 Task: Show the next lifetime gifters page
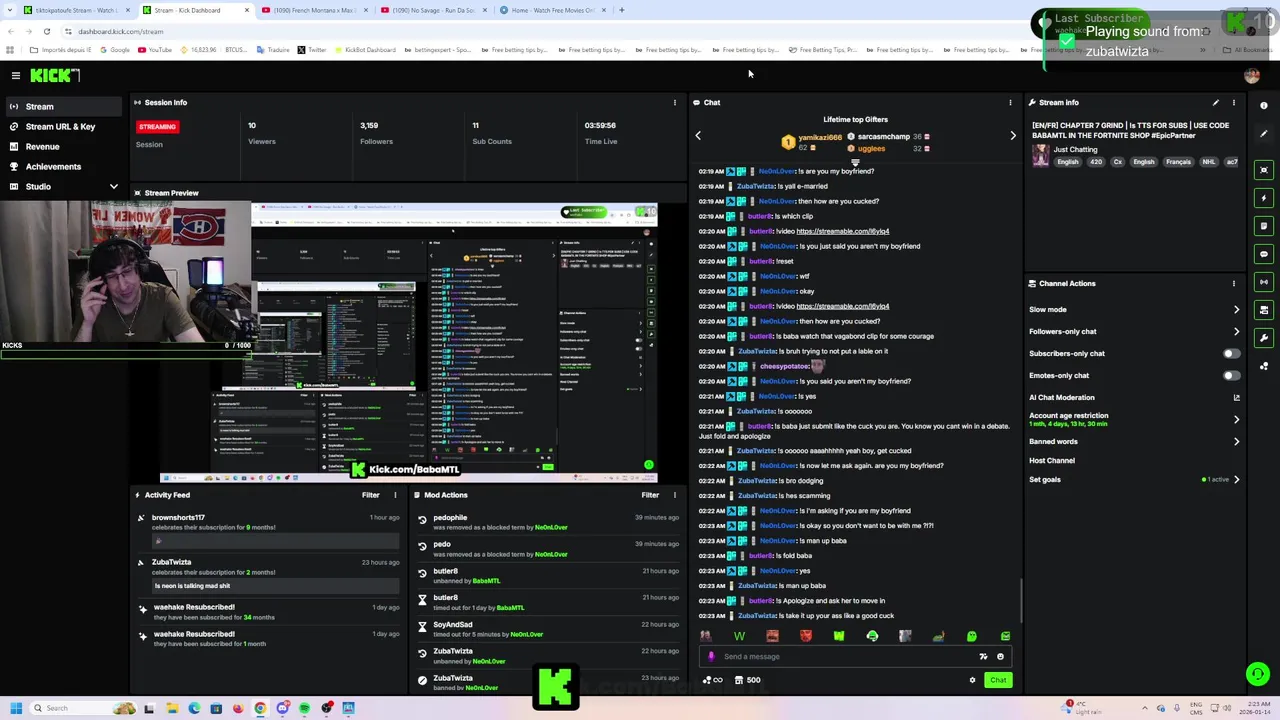(1012, 135)
